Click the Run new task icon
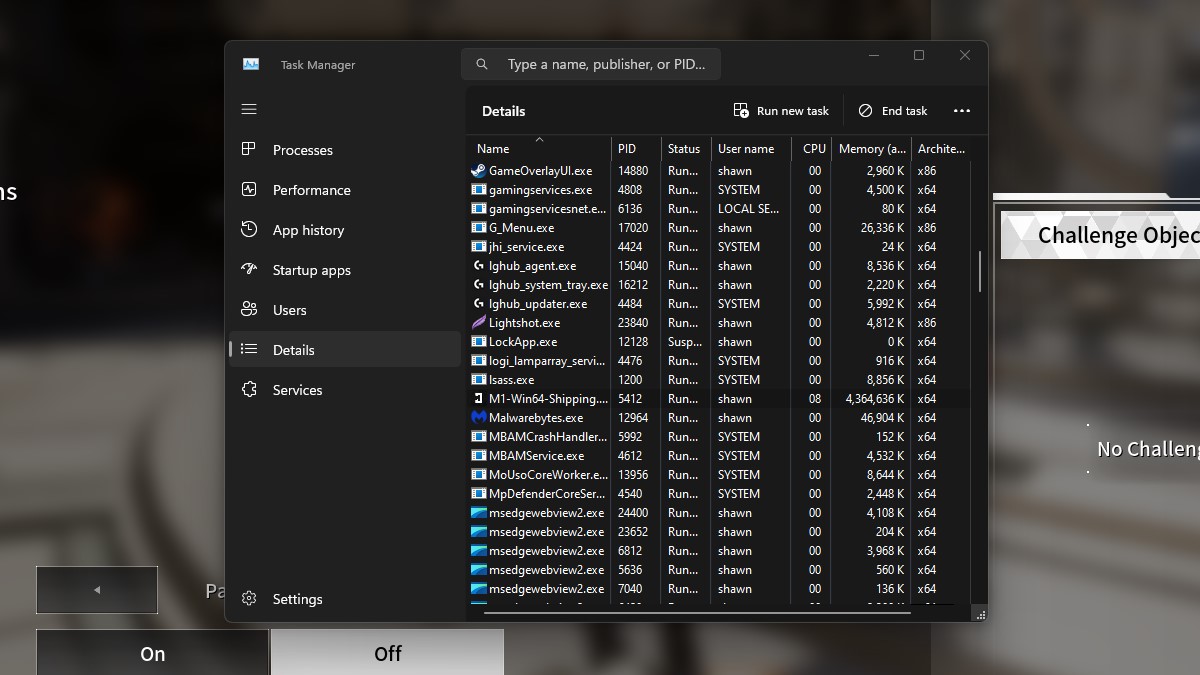 point(741,111)
